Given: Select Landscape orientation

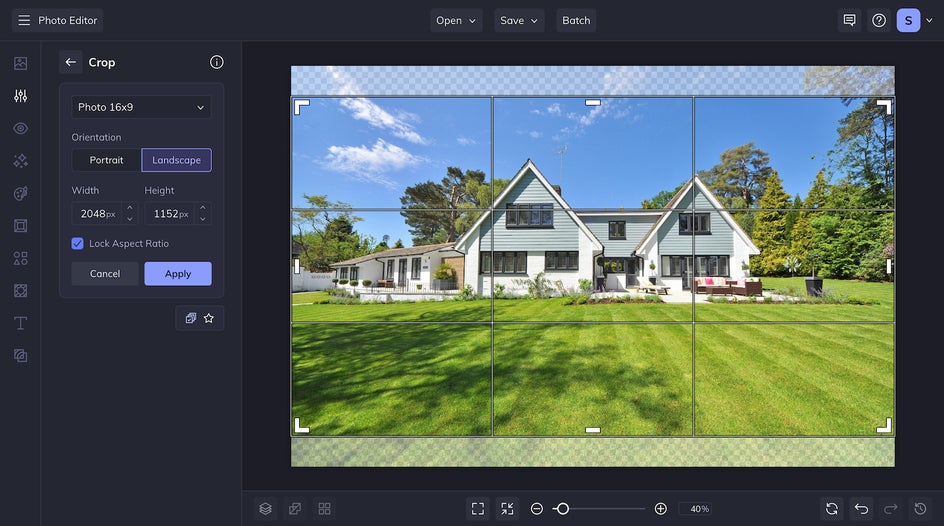Looking at the screenshot, I should coord(176,160).
